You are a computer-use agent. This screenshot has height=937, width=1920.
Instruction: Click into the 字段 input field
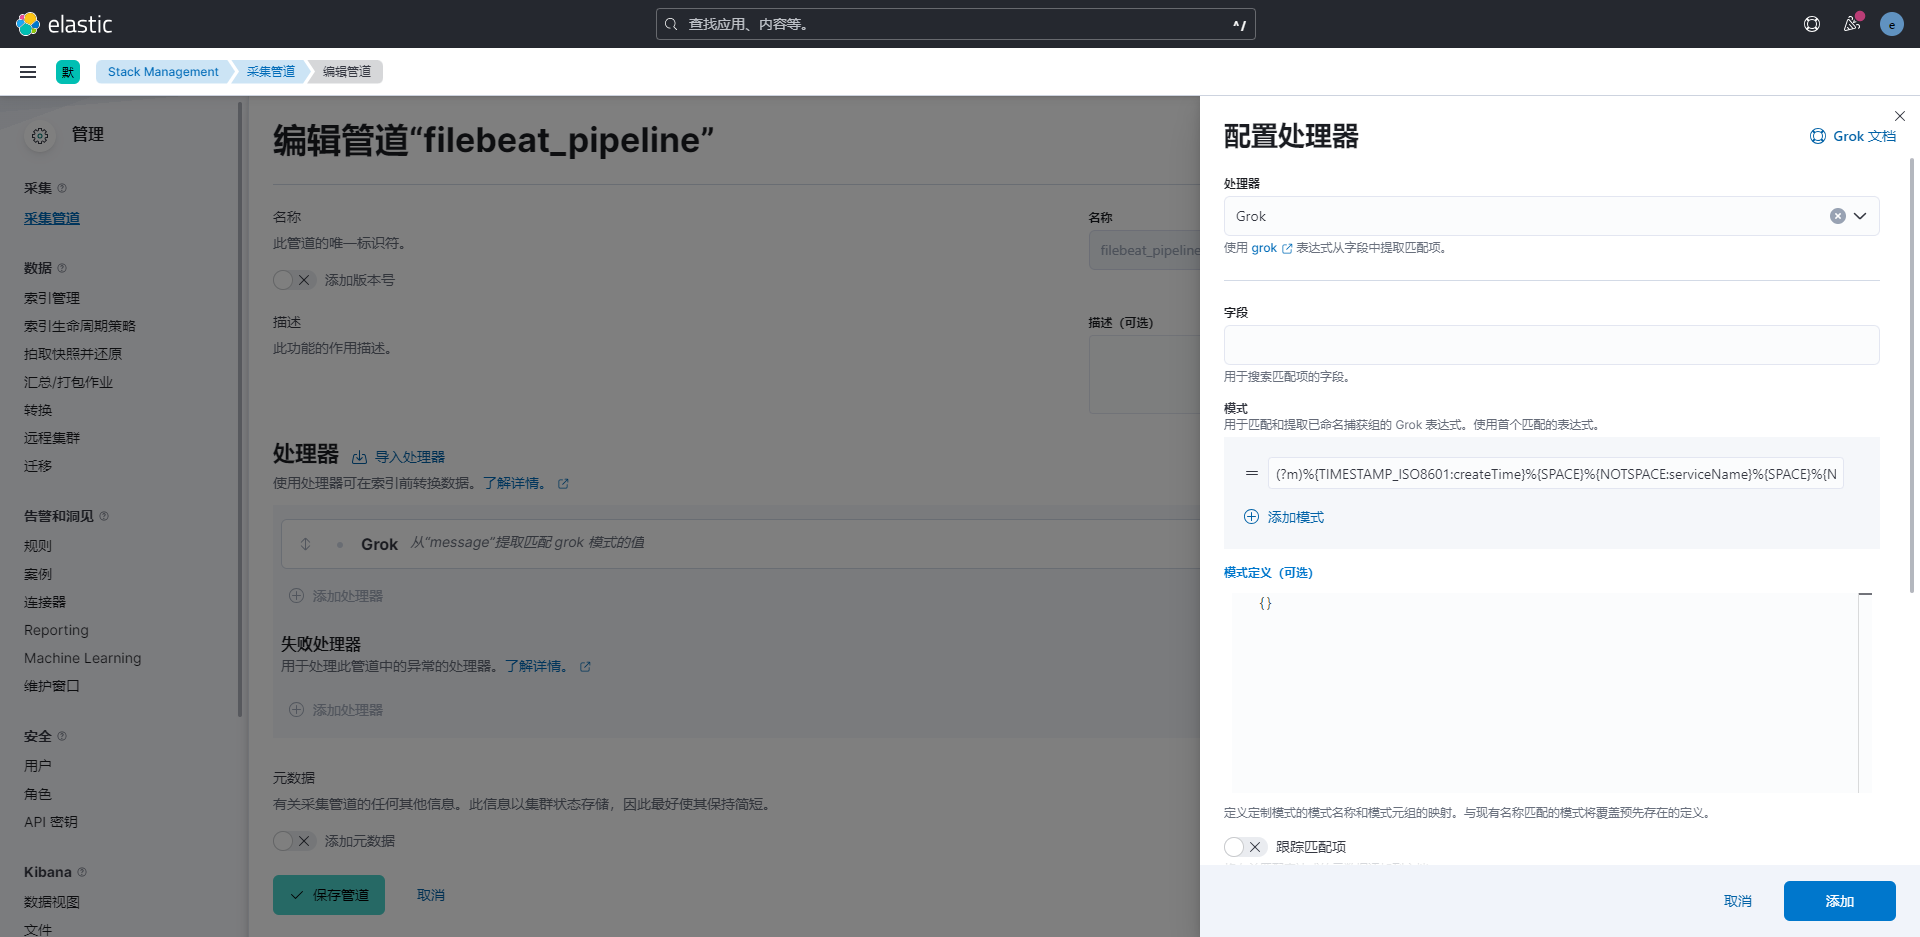[1550, 345]
